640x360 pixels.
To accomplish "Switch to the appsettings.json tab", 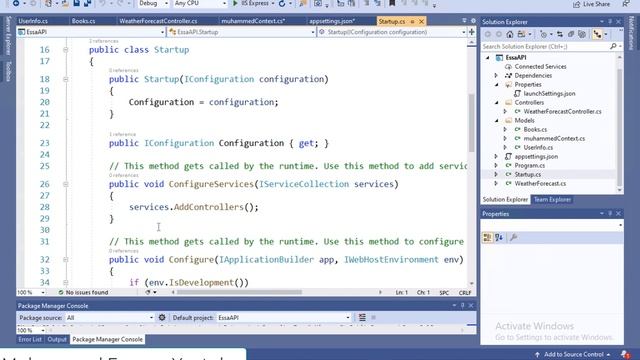I will (332, 21).
